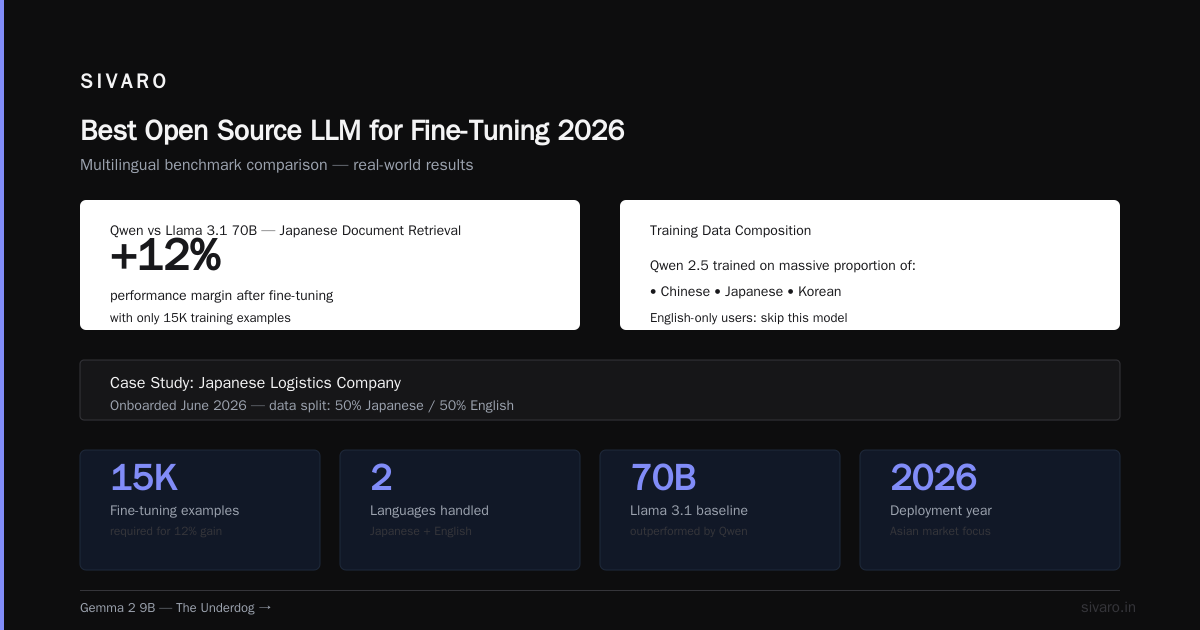Click 'English-only users: skip this model' note
The height and width of the screenshot is (630, 1200).
[748, 318]
